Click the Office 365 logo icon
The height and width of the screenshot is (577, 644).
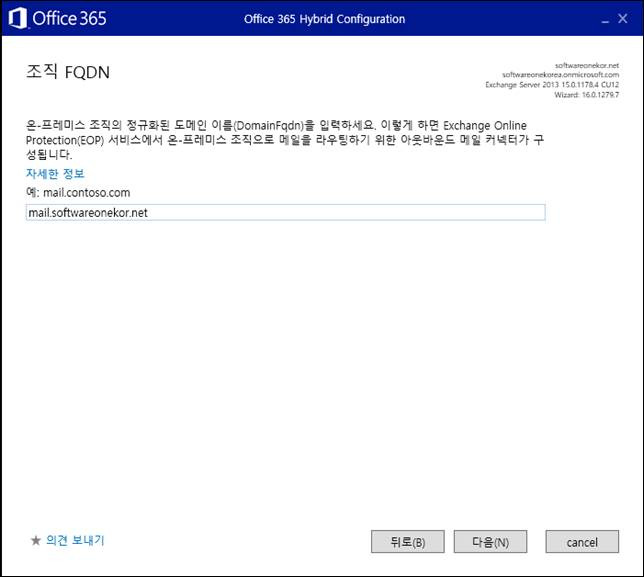point(18,18)
